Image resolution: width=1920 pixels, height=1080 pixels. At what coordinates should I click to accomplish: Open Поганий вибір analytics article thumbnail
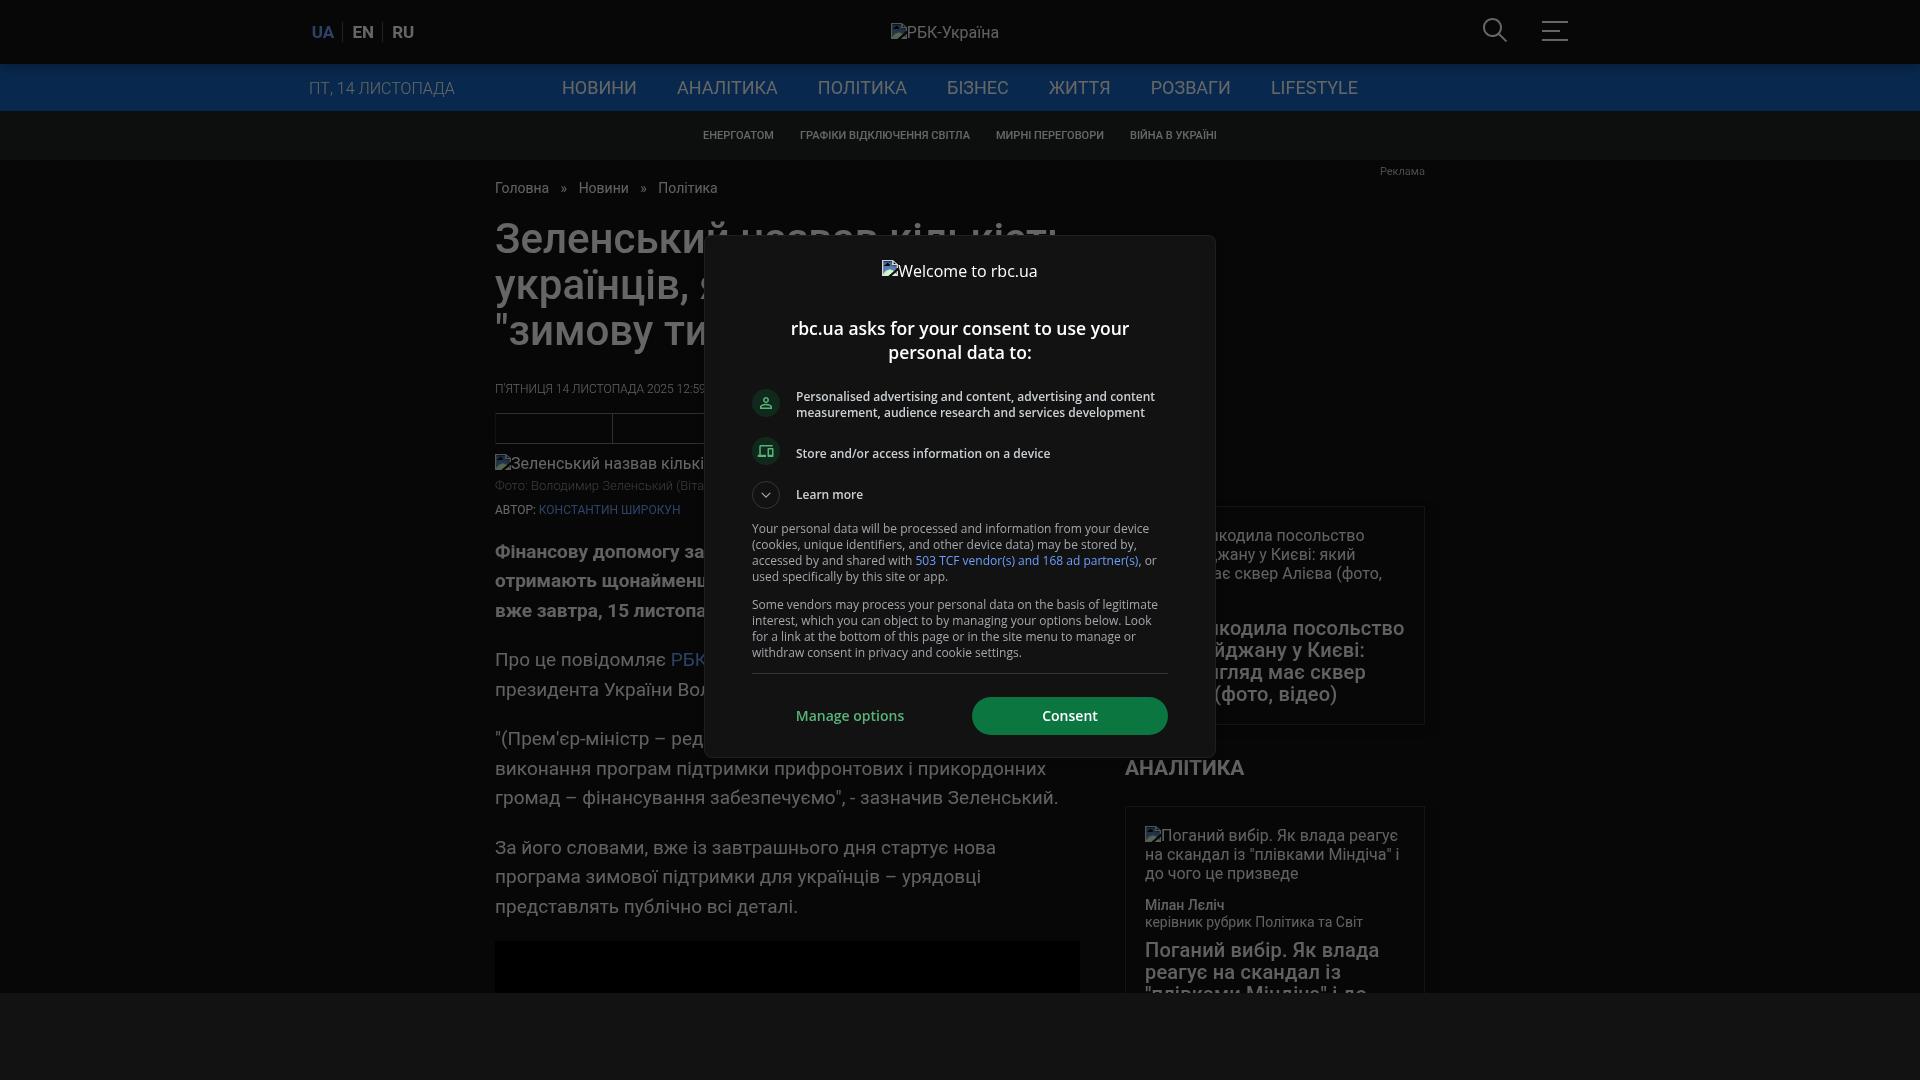(1272, 854)
